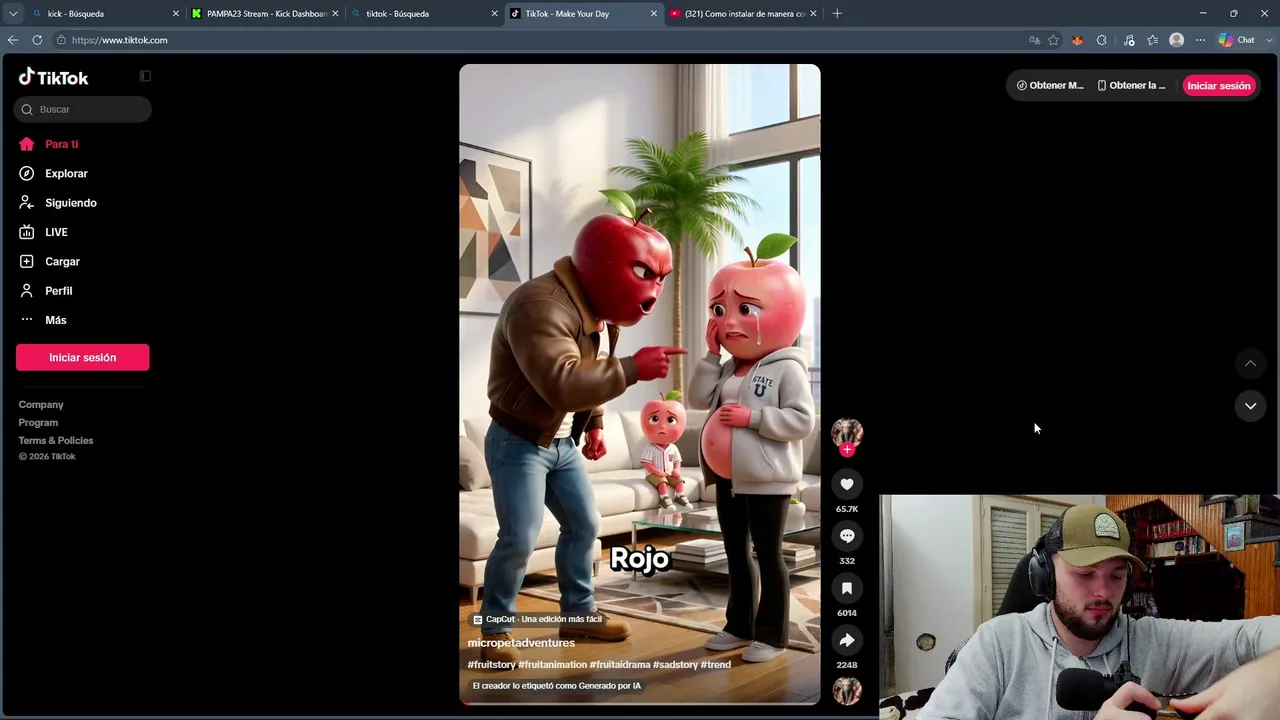
Task: Click the creator avatar beside the video
Action: pyautogui.click(x=847, y=432)
